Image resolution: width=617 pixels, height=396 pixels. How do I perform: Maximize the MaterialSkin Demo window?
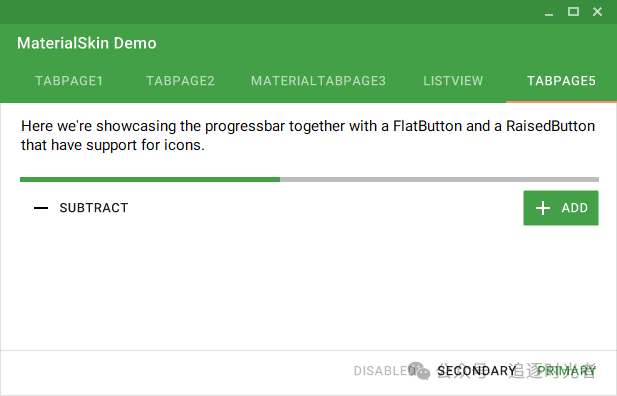click(x=573, y=11)
